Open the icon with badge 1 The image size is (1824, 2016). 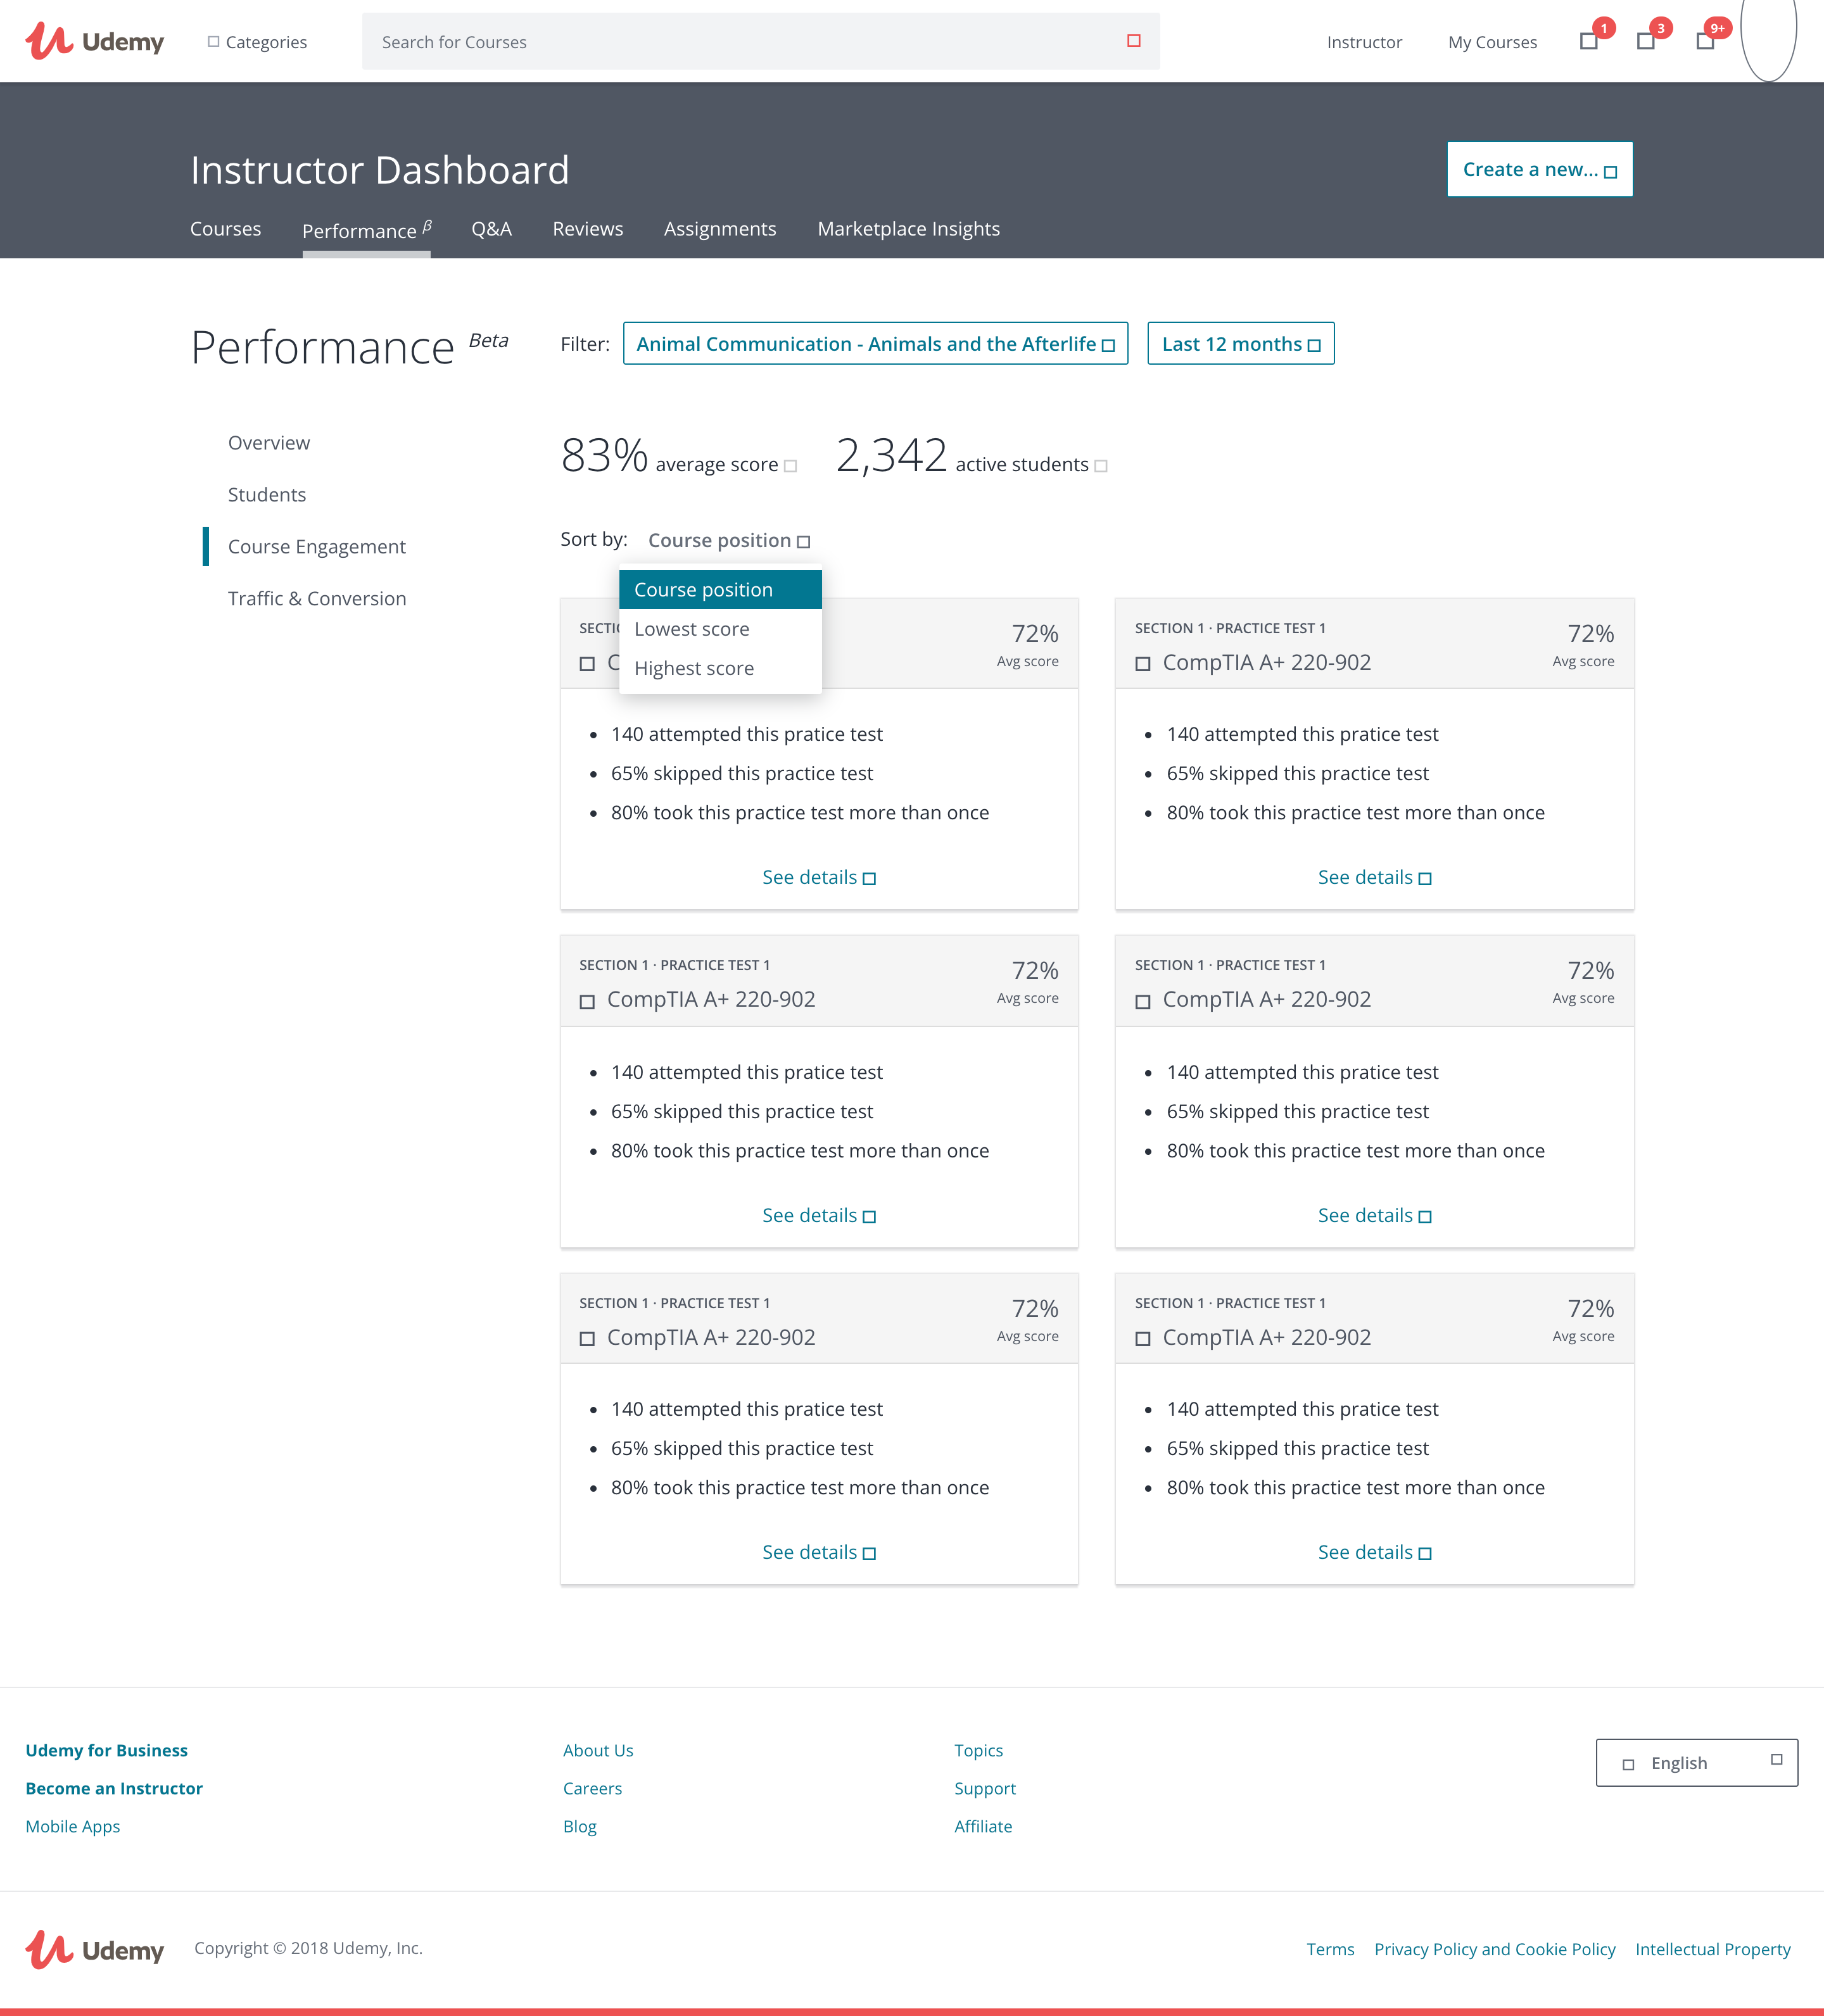pyautogui.click(x=1588, y=41)
